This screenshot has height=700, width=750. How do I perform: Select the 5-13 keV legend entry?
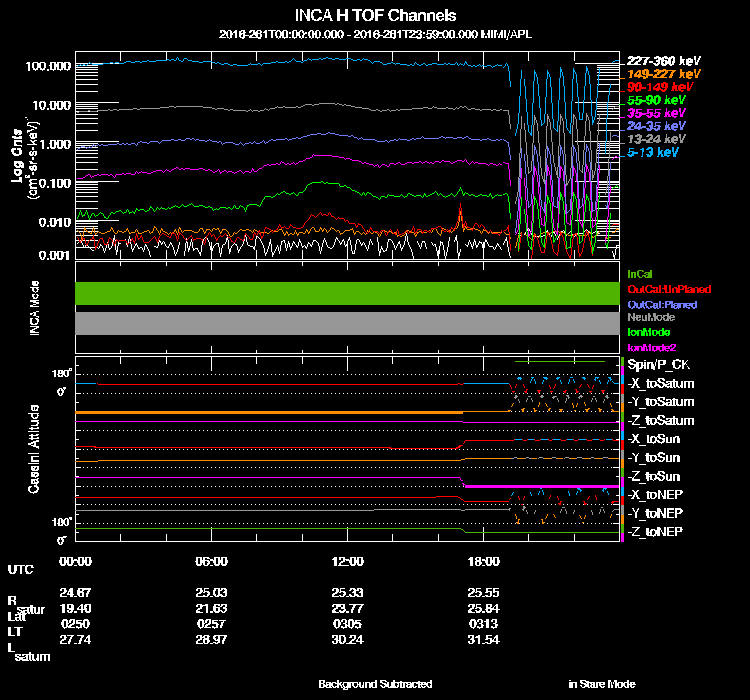(655, 154)
